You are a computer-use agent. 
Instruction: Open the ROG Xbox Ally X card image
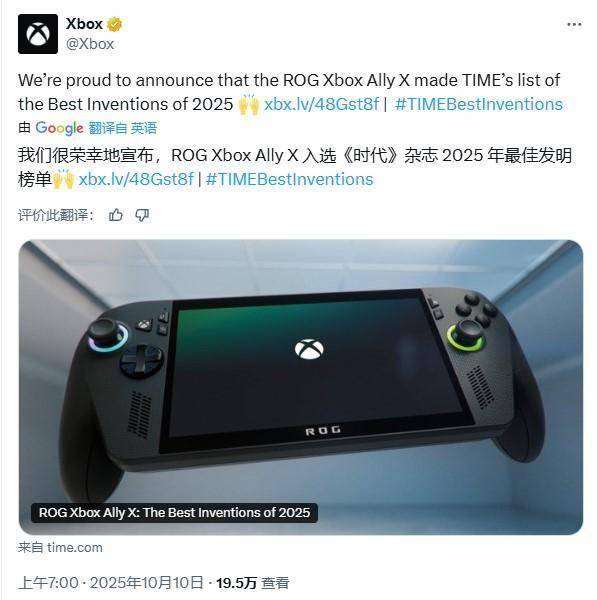[x=301, y=387]
